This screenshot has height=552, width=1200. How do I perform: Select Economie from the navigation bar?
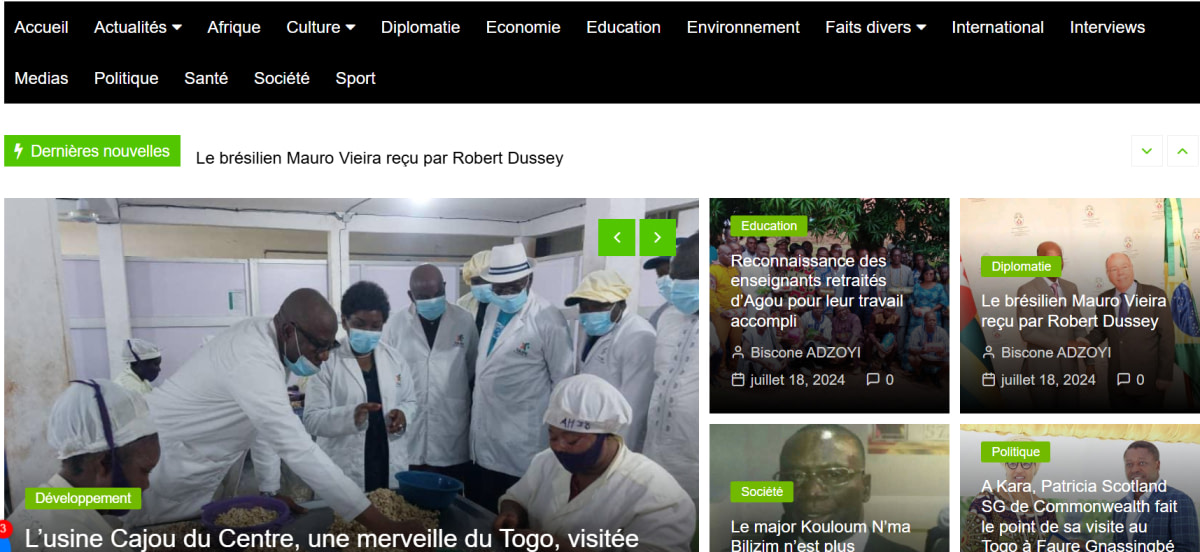523,28
